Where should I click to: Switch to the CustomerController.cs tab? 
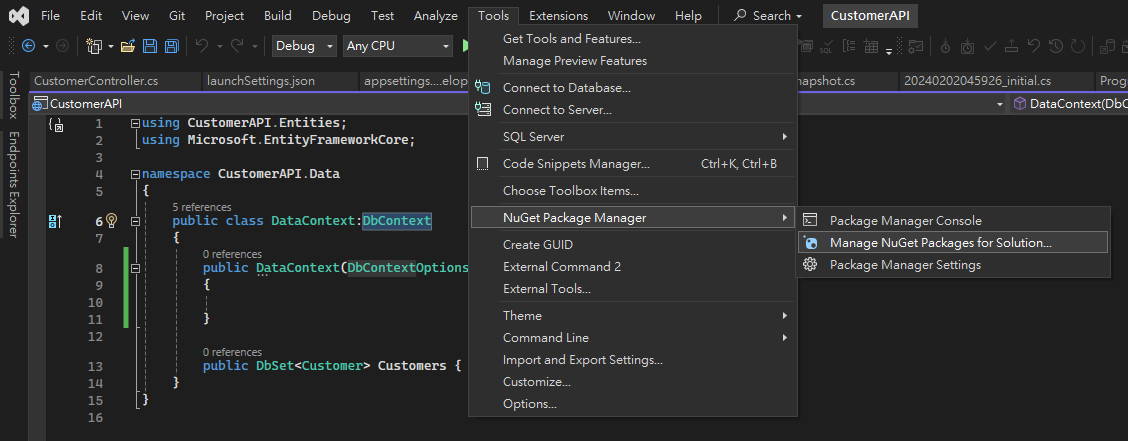click(x=95, y=81)
